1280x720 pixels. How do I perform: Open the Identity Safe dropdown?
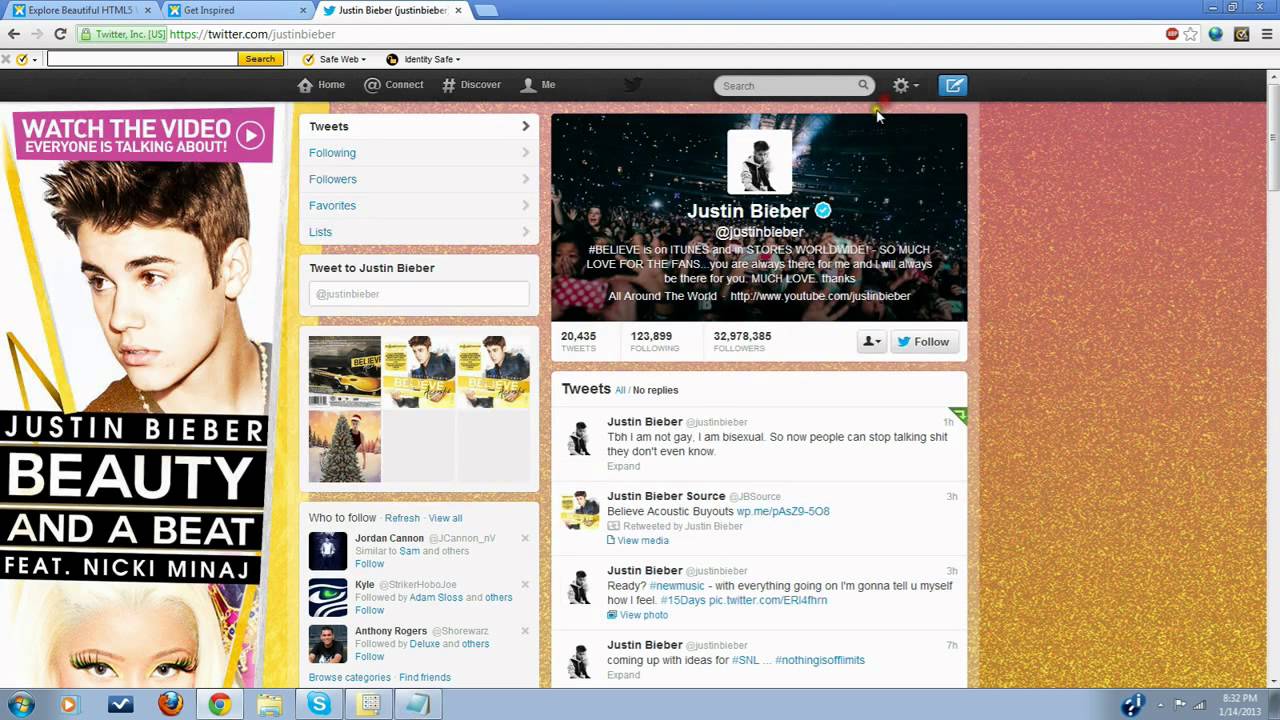(x=423, y=59)
